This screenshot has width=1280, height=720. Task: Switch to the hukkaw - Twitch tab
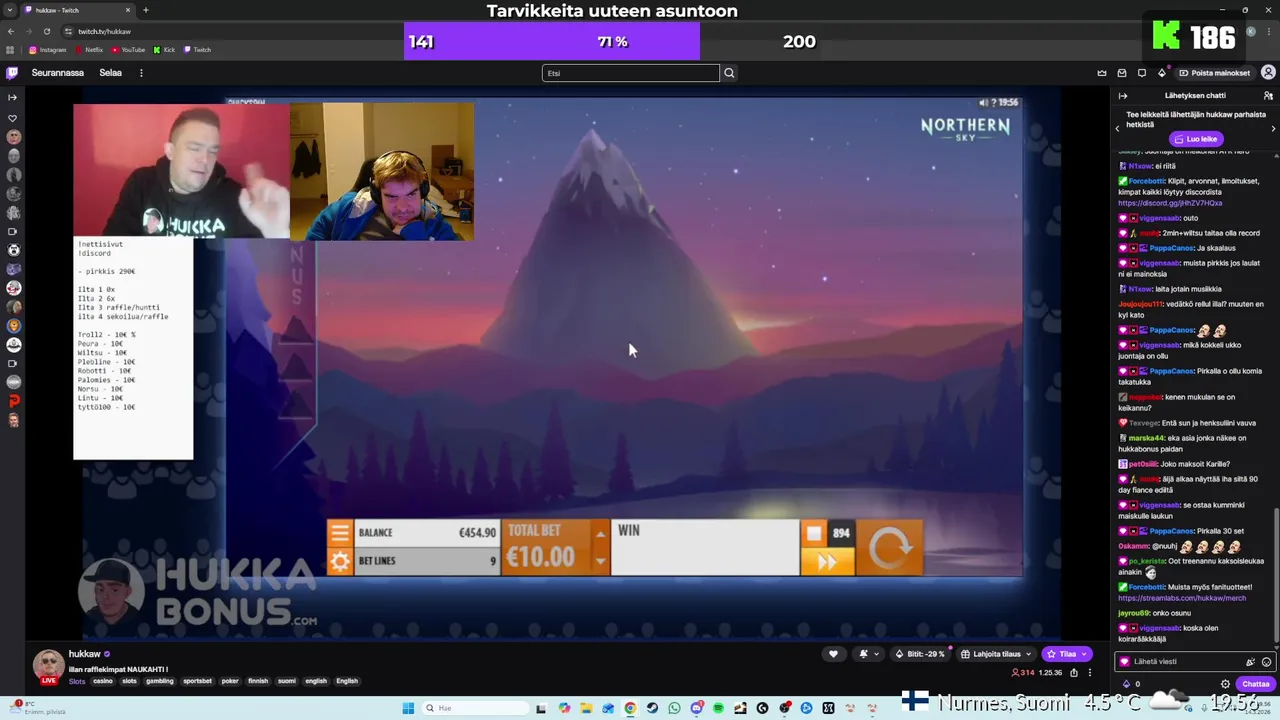78,10
